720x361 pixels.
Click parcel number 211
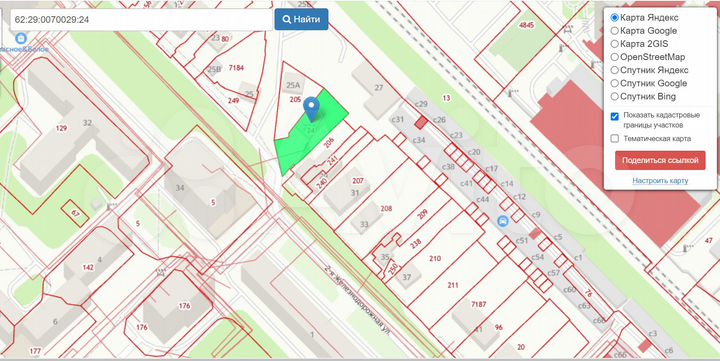453,285
